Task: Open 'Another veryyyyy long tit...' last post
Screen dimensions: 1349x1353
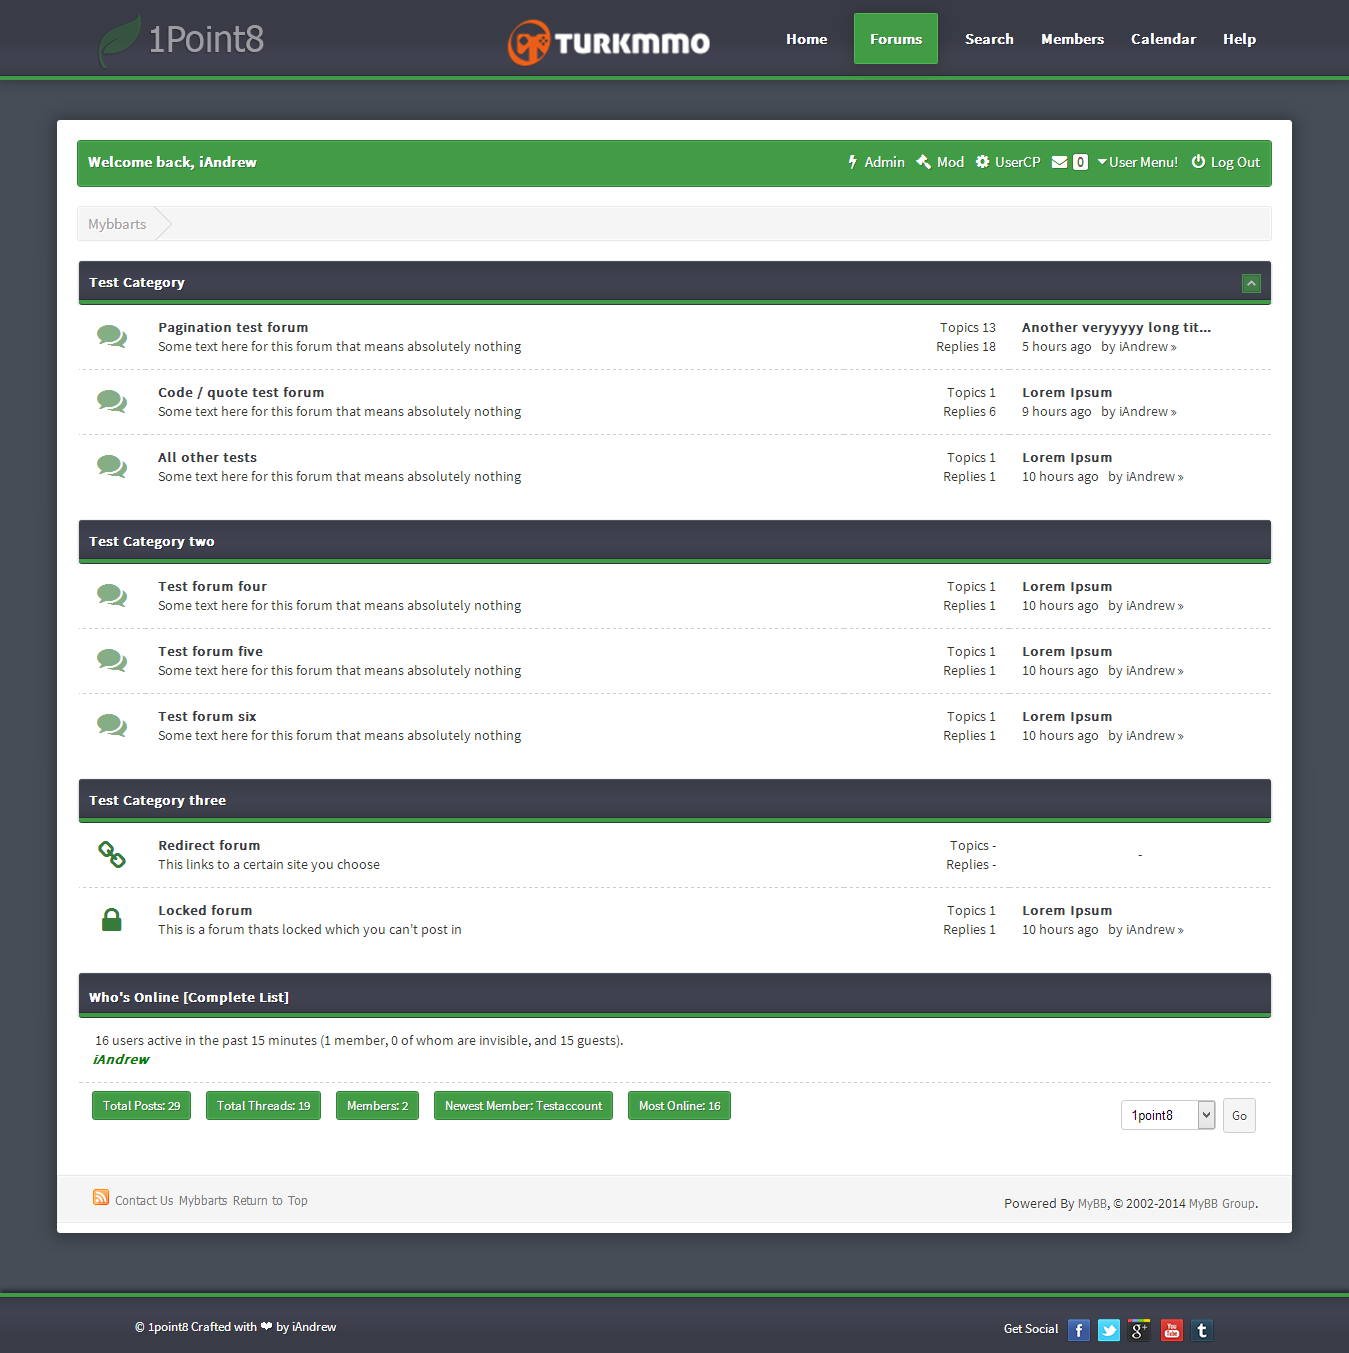Action: (x=1116, y=327)
